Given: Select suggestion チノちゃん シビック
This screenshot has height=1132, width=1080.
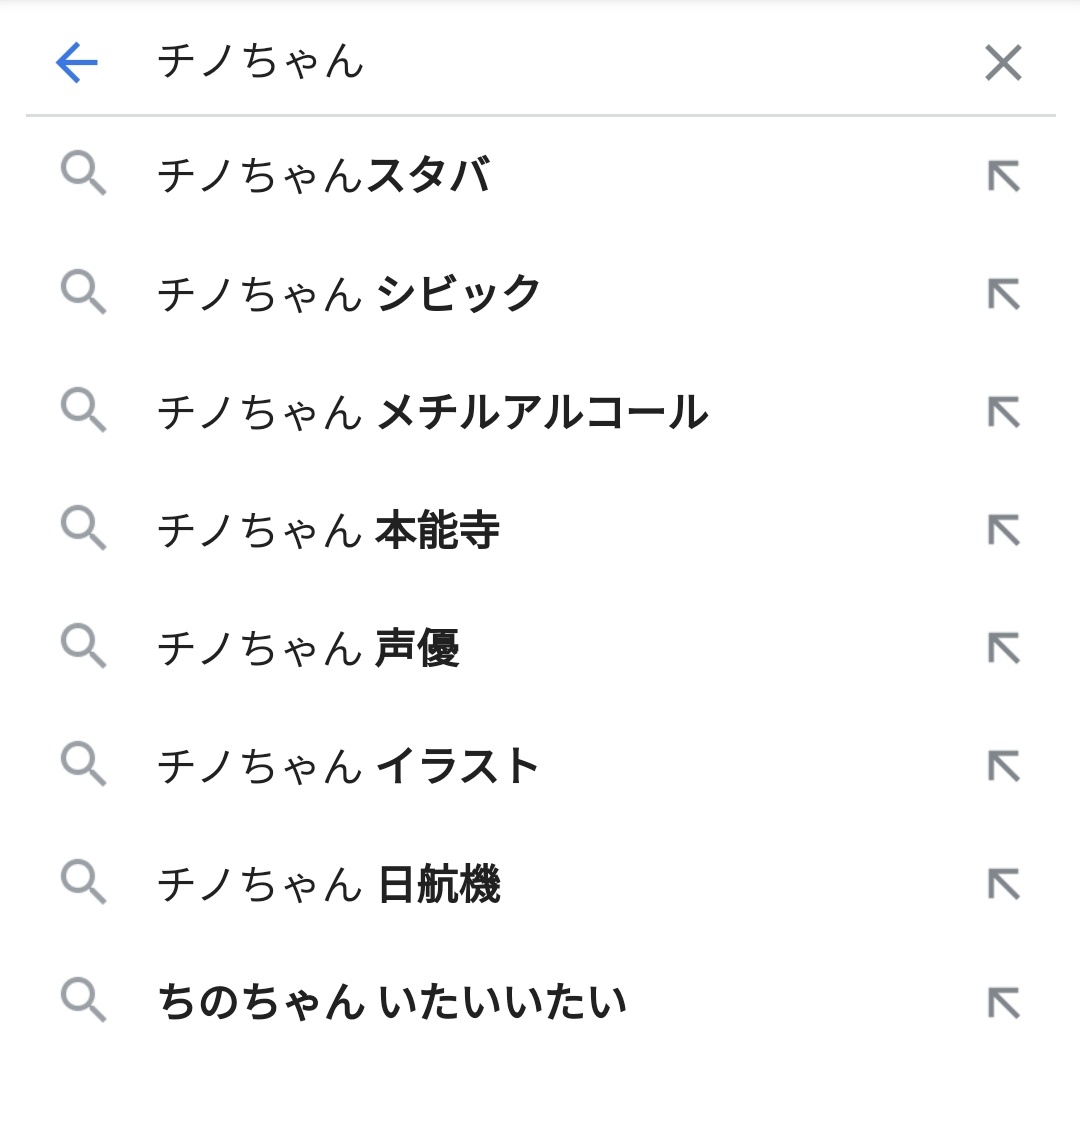Looking at the screenshot, I should pyautogui.click(x=349, y=294).
